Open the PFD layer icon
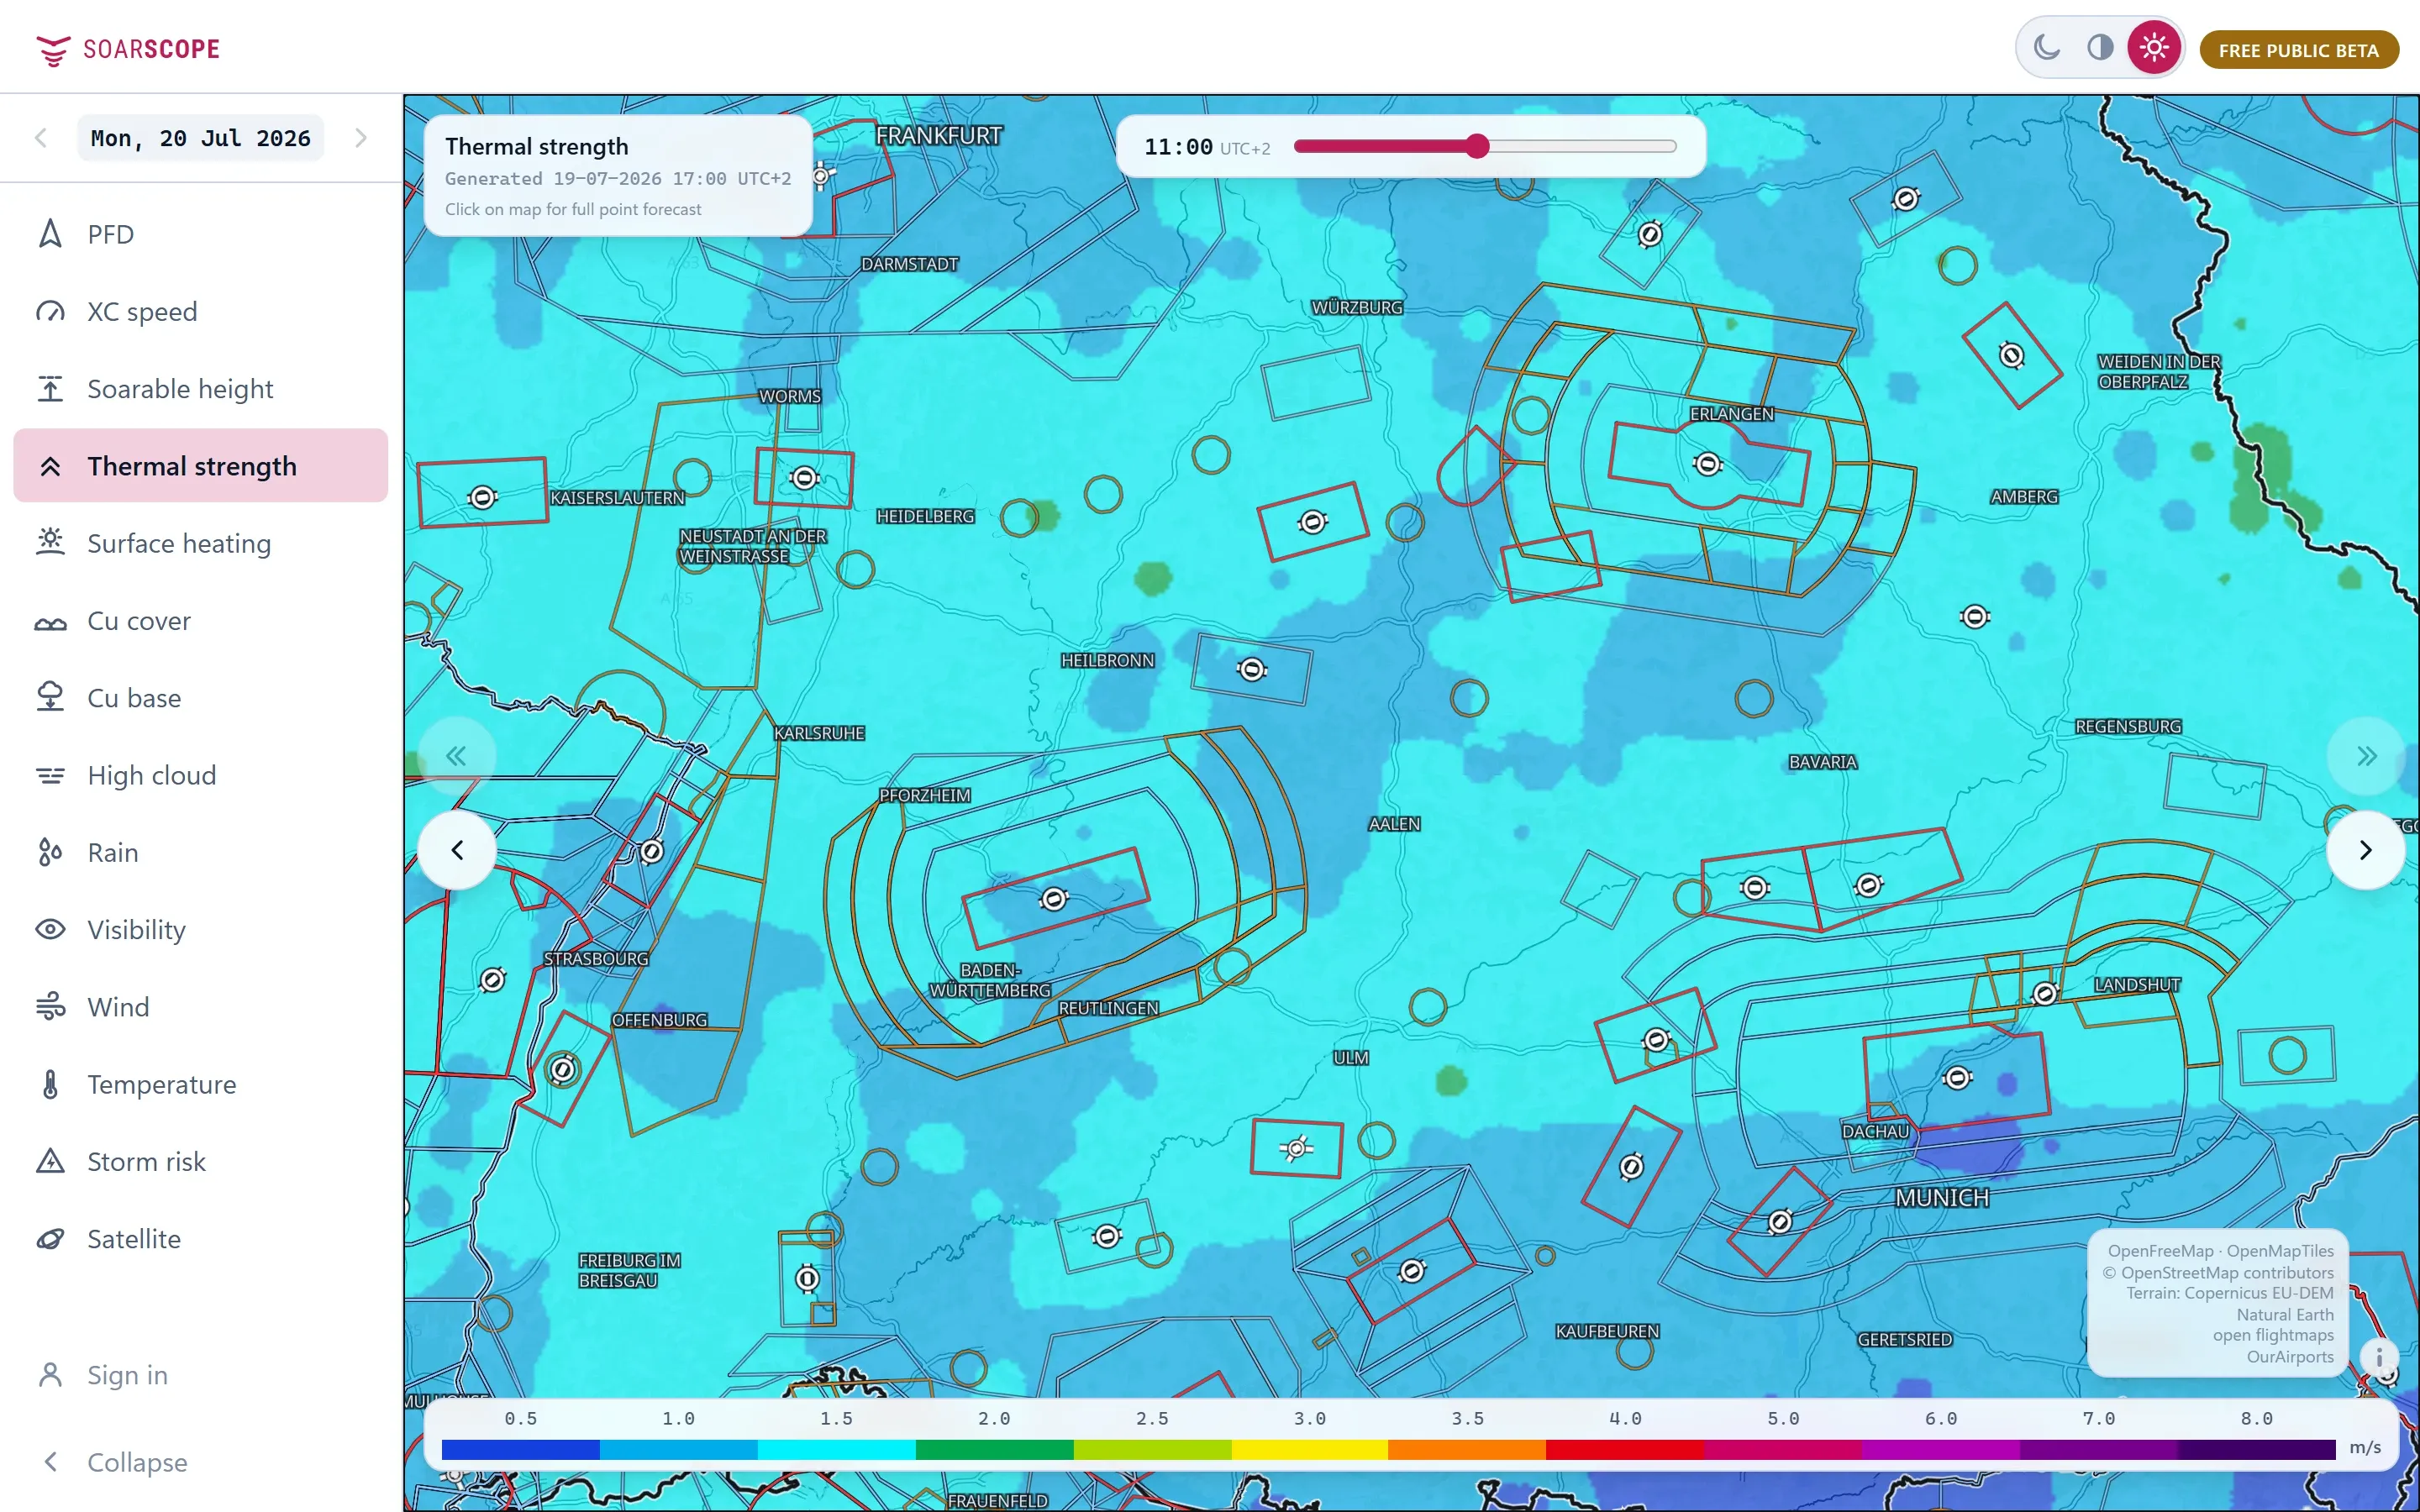2420x1512 pixels. (x=50, y=234)
